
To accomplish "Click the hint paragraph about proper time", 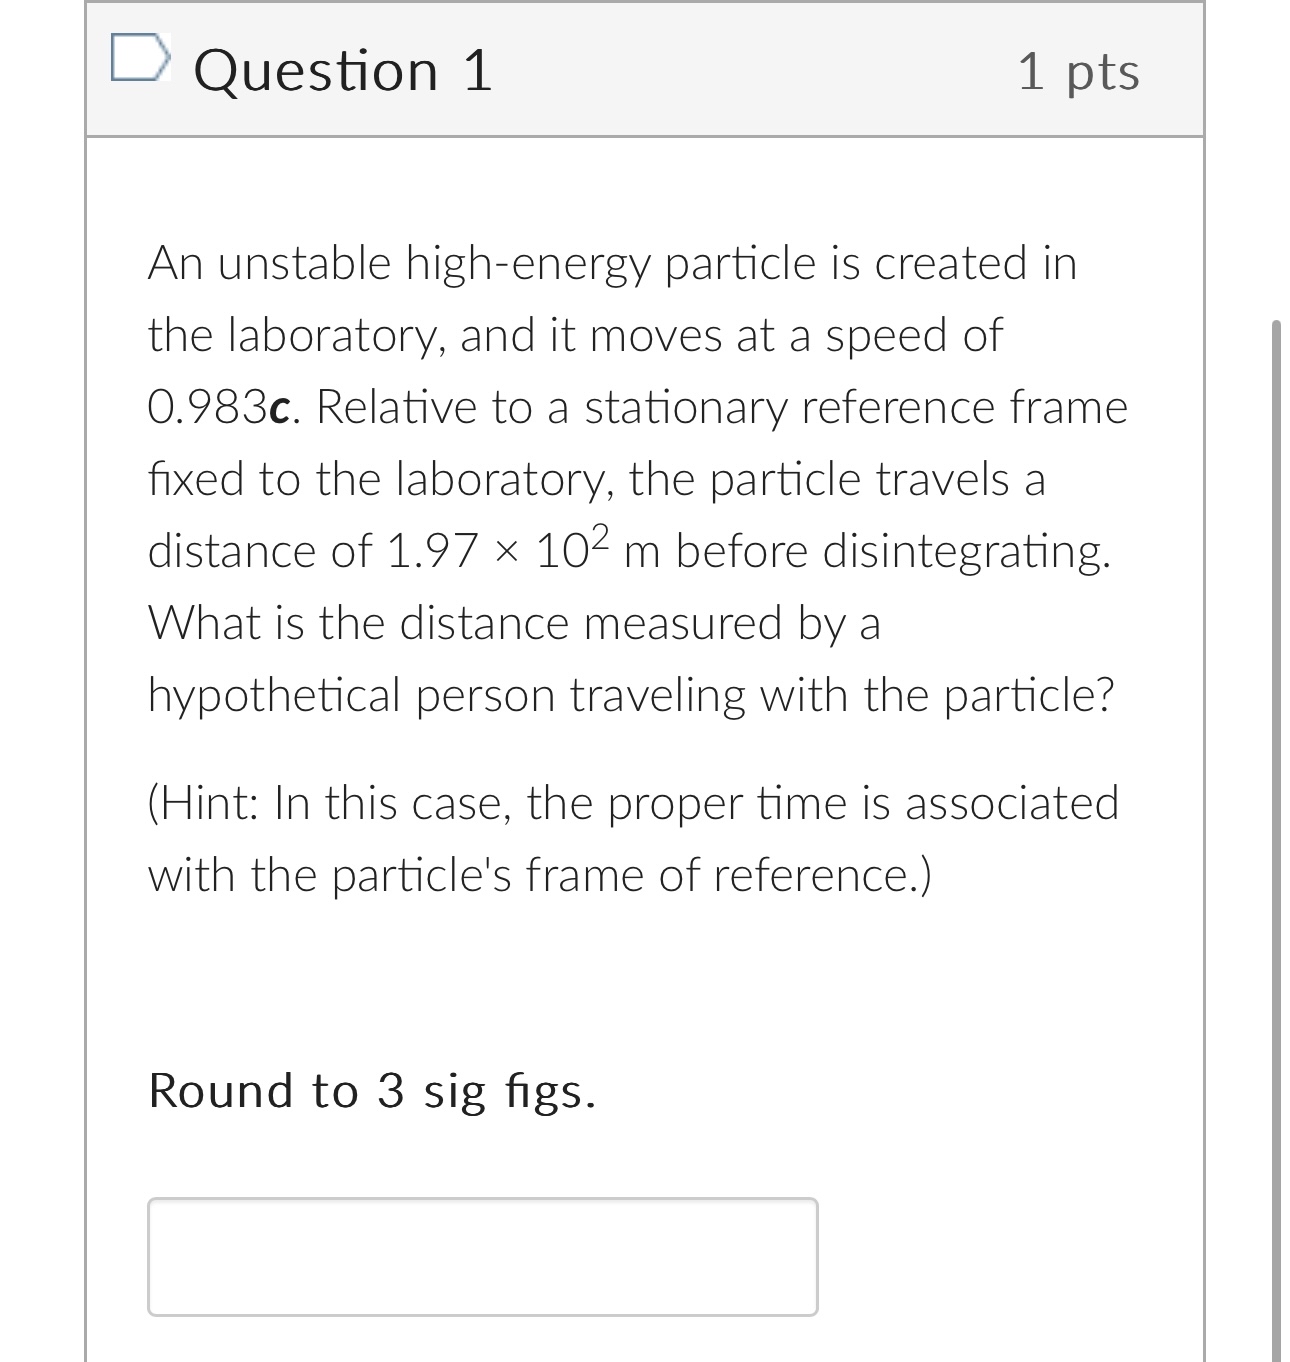I will [x=632, y=836].
